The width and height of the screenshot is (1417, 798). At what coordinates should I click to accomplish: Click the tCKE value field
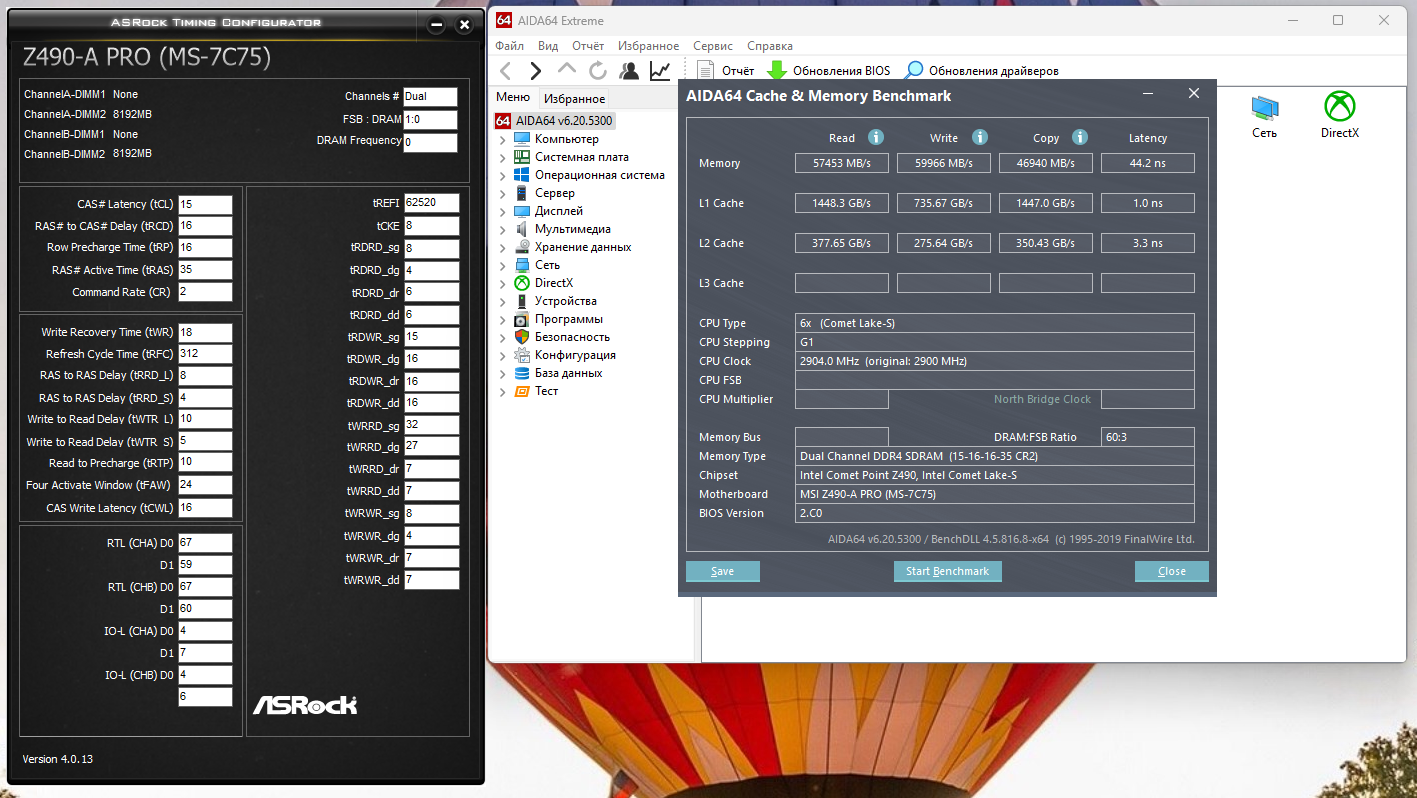point(432,226)
